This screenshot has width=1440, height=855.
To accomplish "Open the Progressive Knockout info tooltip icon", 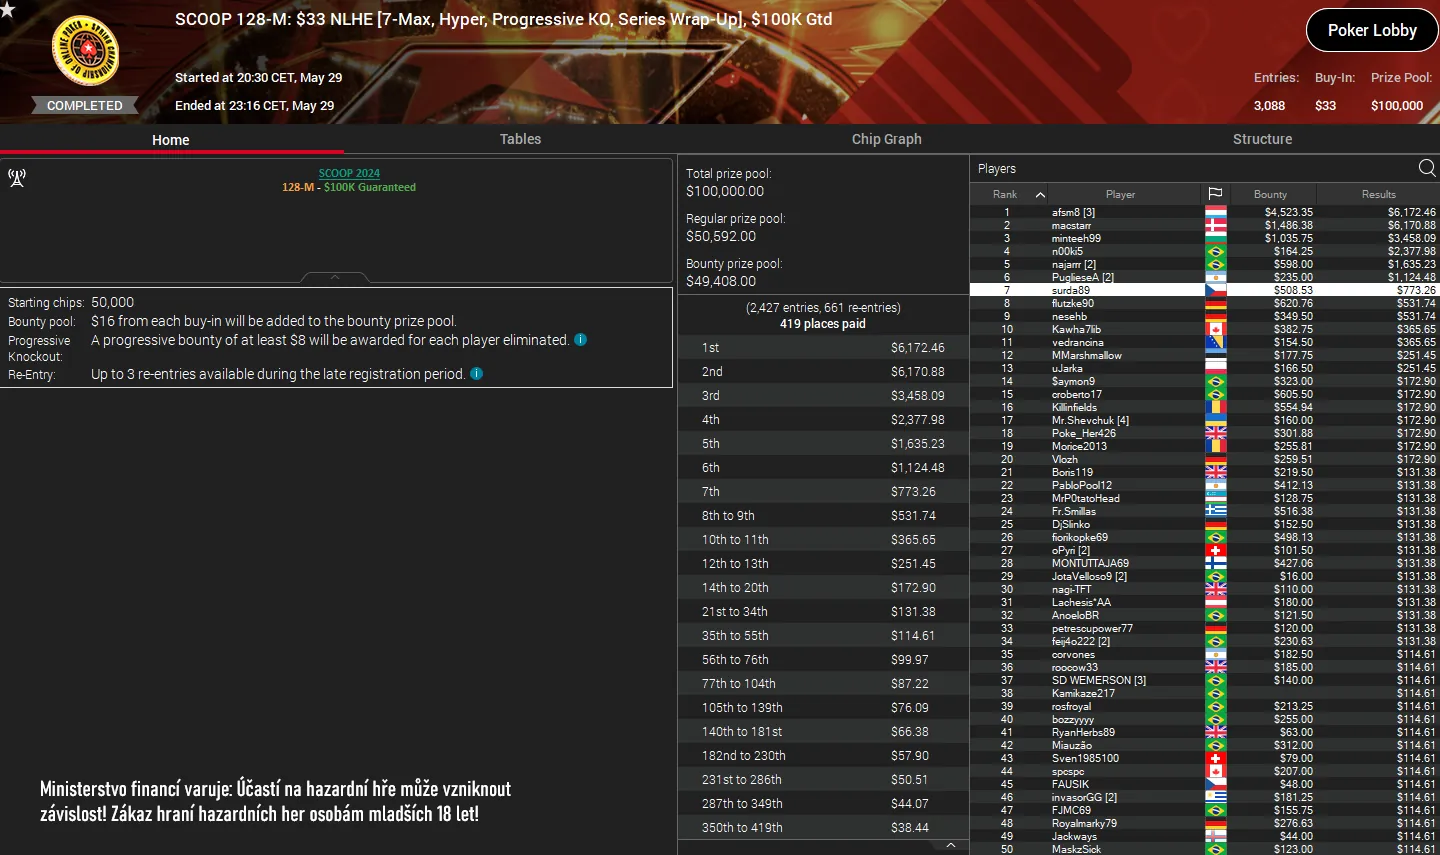I will tap(580, 340).
